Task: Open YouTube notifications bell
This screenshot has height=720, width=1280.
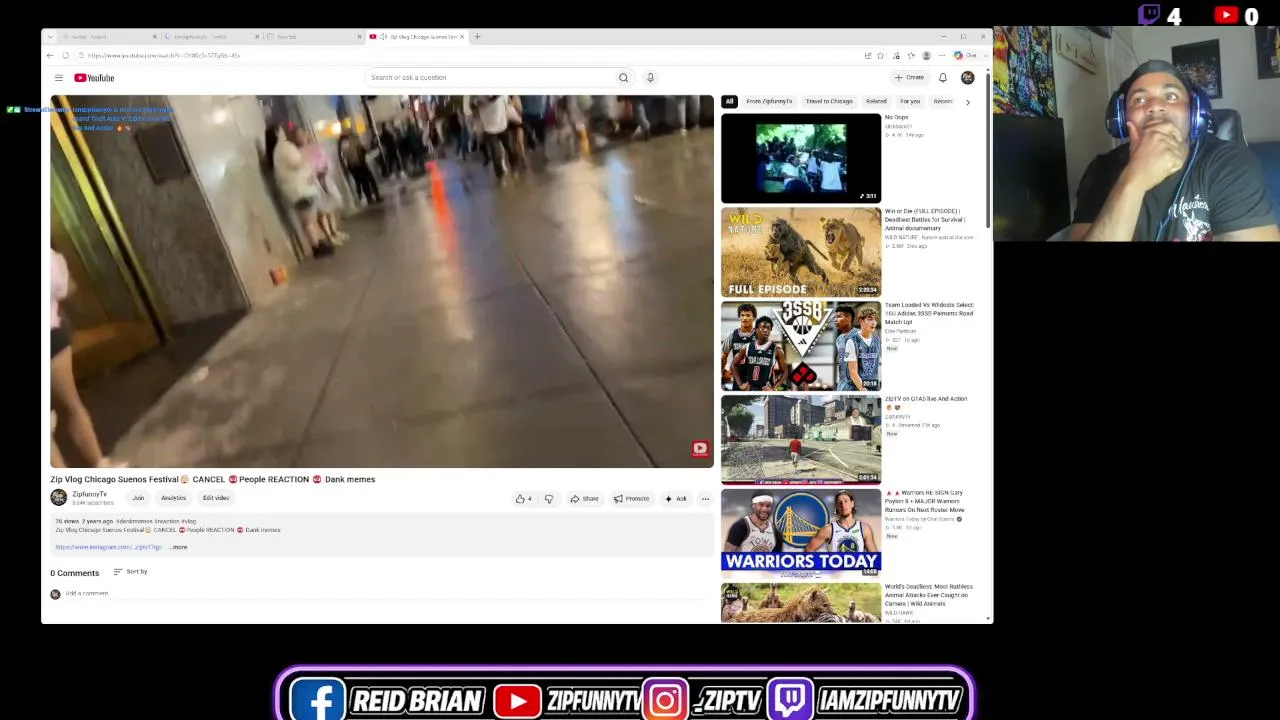Action: (x=942, y=78)
